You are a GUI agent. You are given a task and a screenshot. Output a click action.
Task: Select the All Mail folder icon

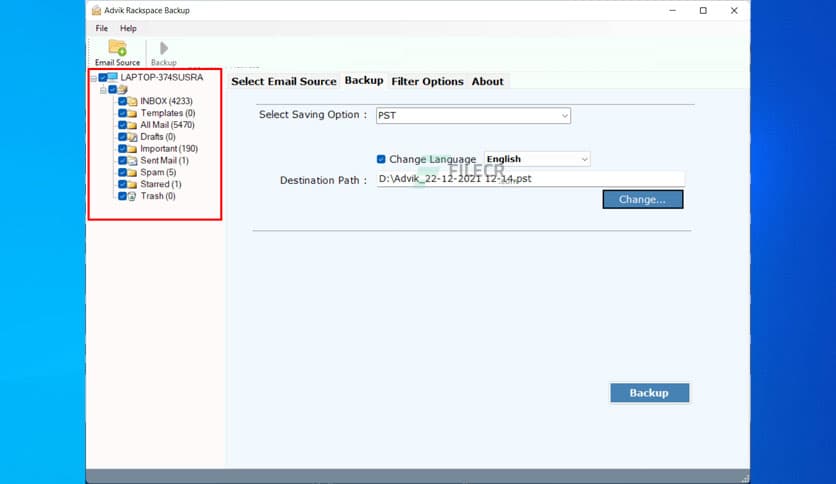[132, 125]
